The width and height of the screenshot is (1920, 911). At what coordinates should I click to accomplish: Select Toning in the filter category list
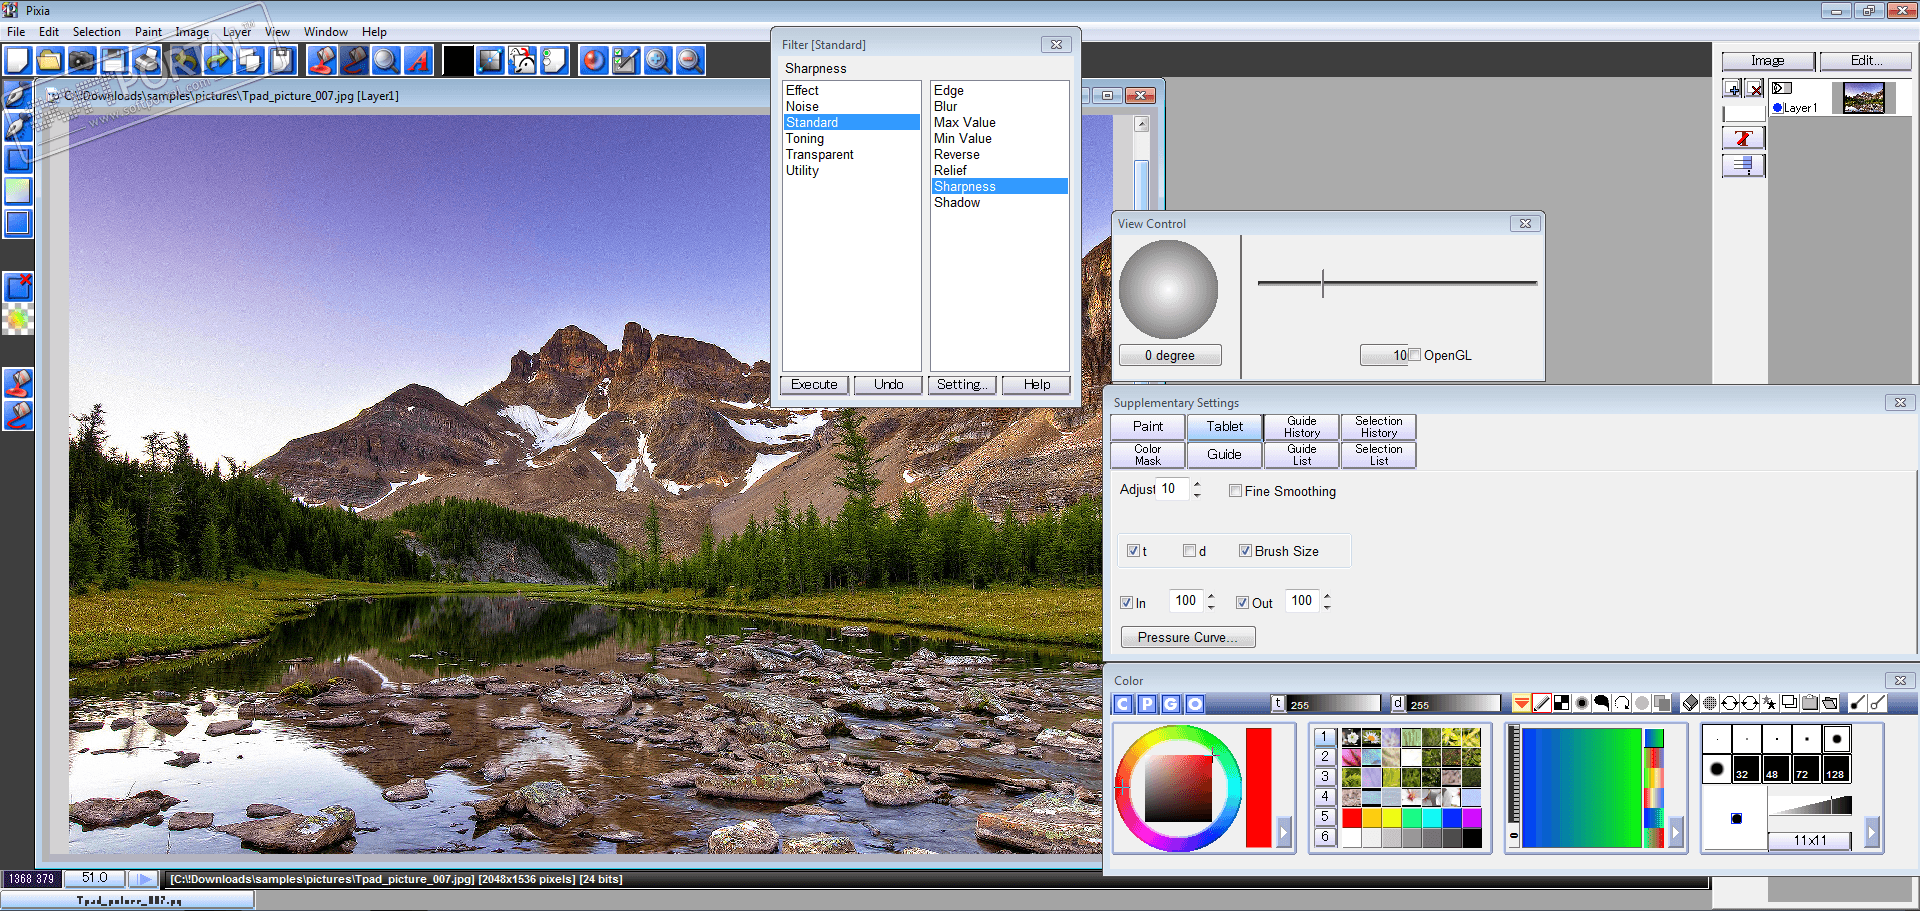click(x=851, y=138)
